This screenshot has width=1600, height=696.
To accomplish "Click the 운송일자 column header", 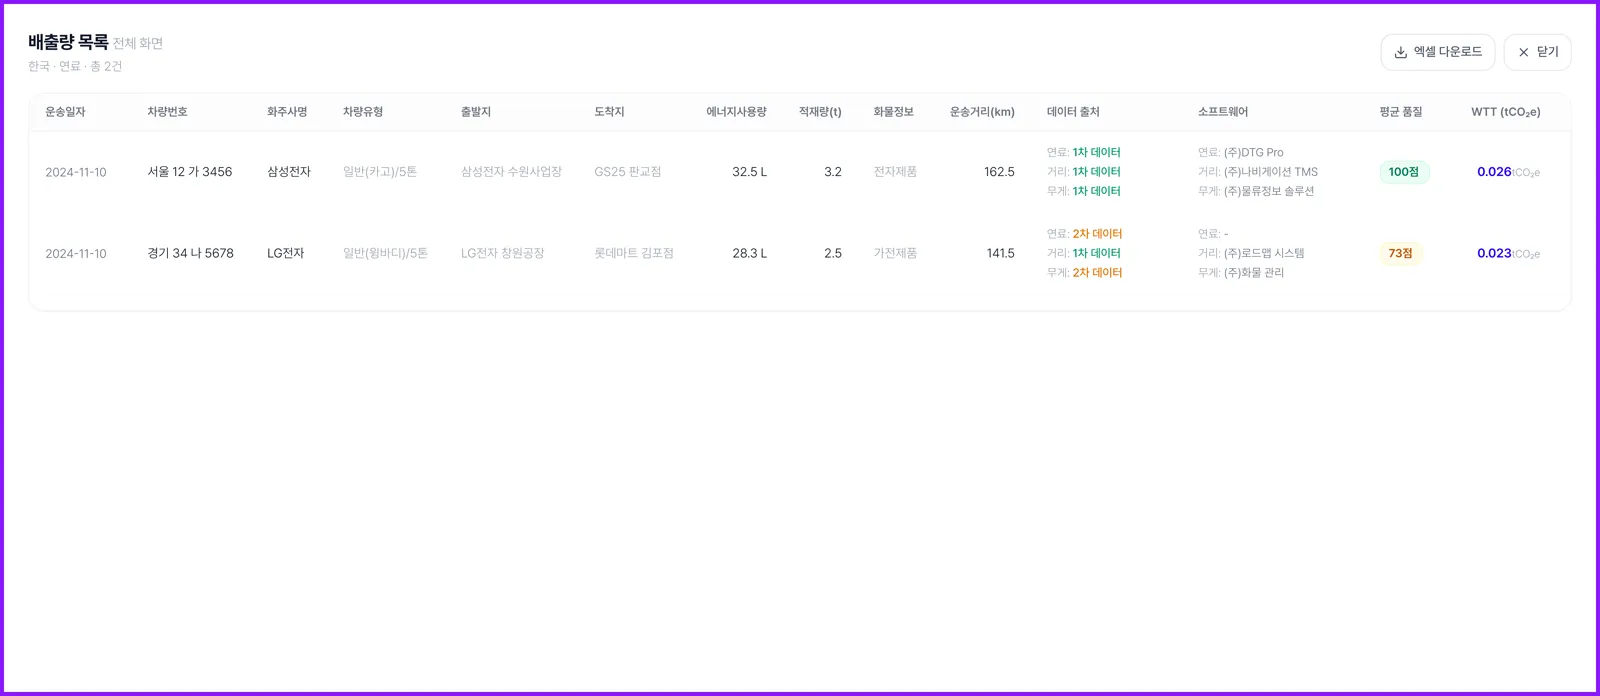I will coord(65,112).
